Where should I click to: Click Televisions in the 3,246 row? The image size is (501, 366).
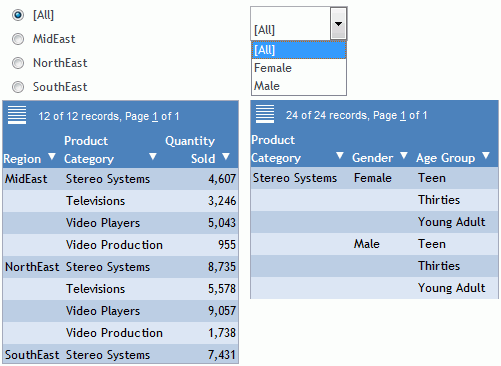tap(96, 201)
